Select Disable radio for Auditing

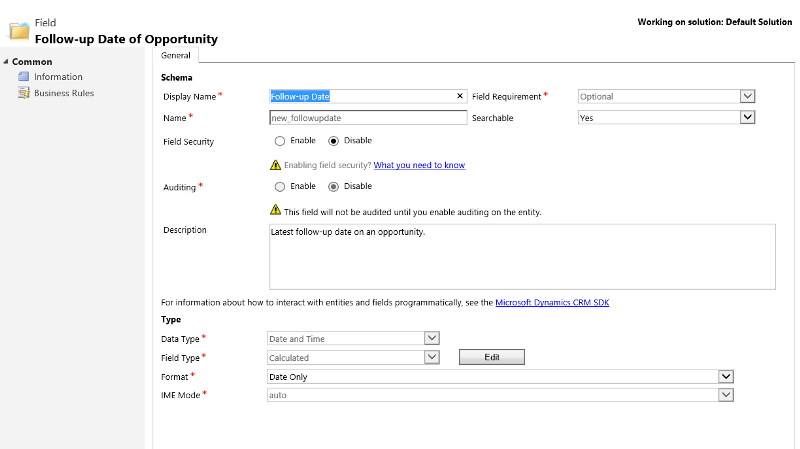(x=333, y=186)
